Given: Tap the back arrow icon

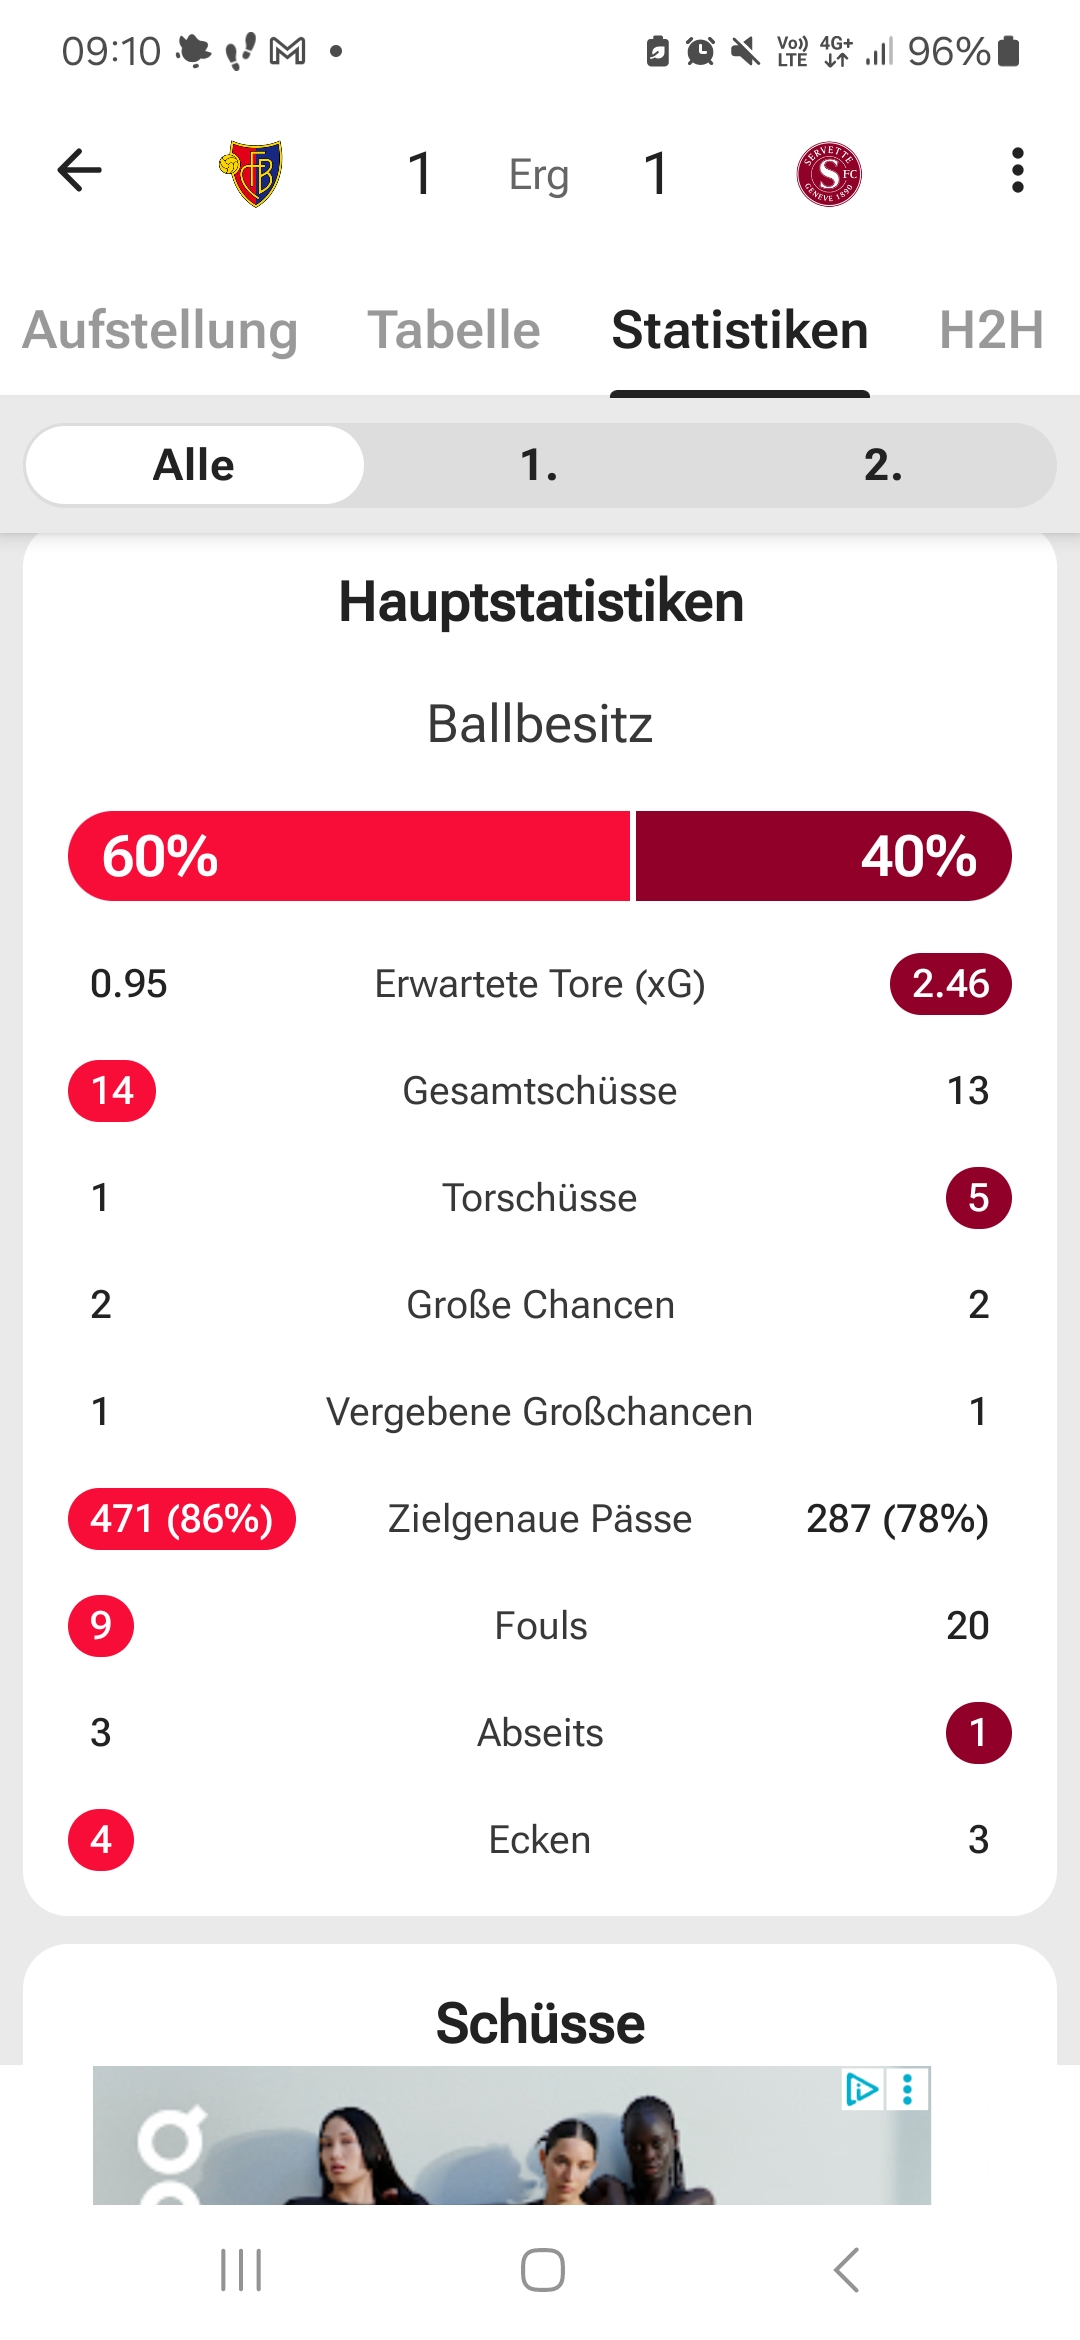Looking at the screenshot, I should point(80,171).
